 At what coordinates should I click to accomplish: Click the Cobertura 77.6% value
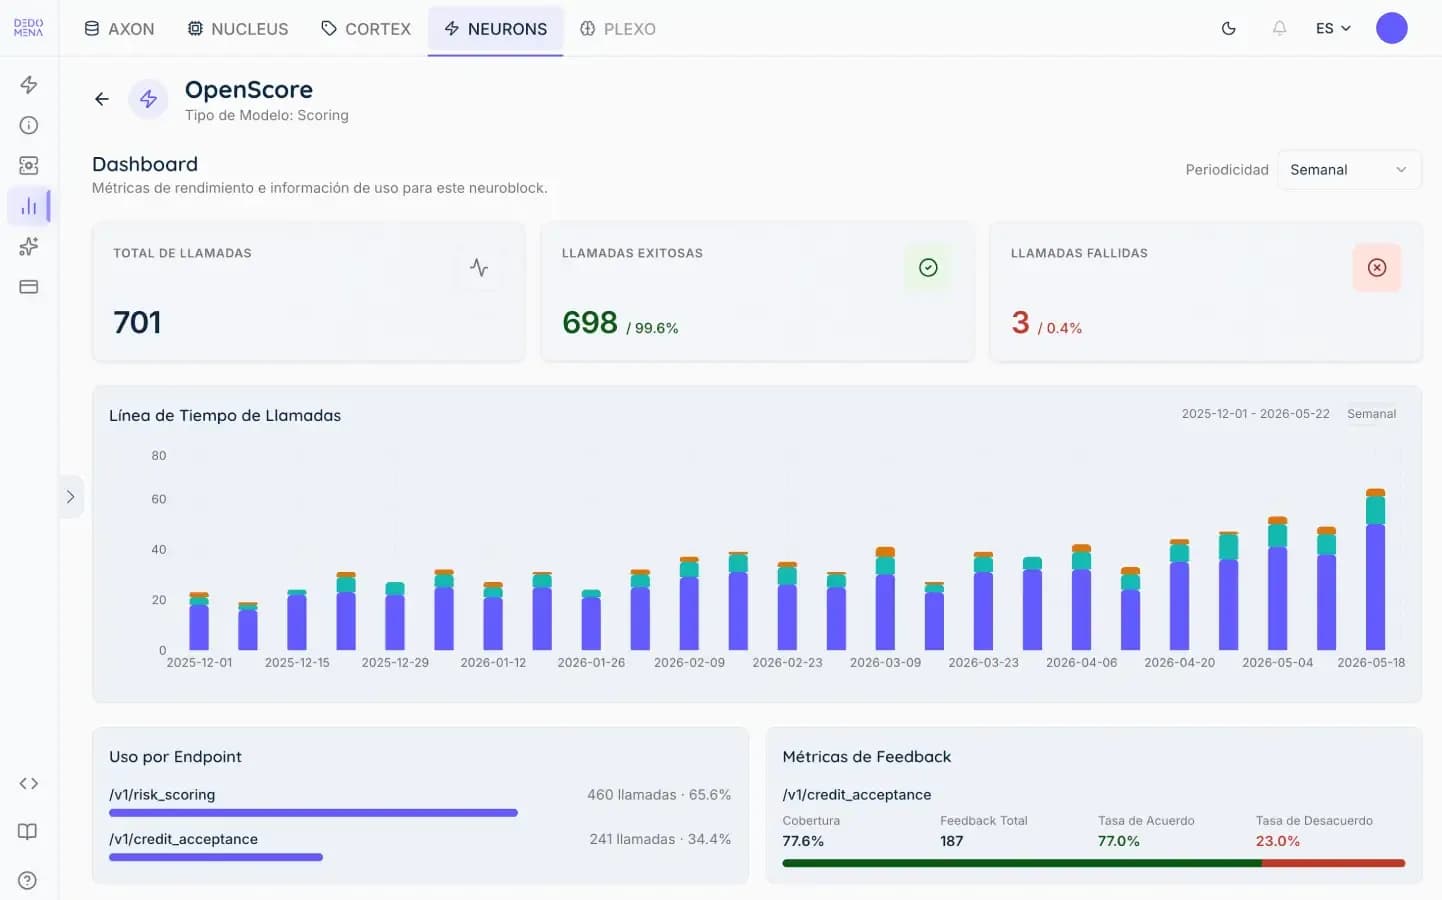(x=803, y=841)
